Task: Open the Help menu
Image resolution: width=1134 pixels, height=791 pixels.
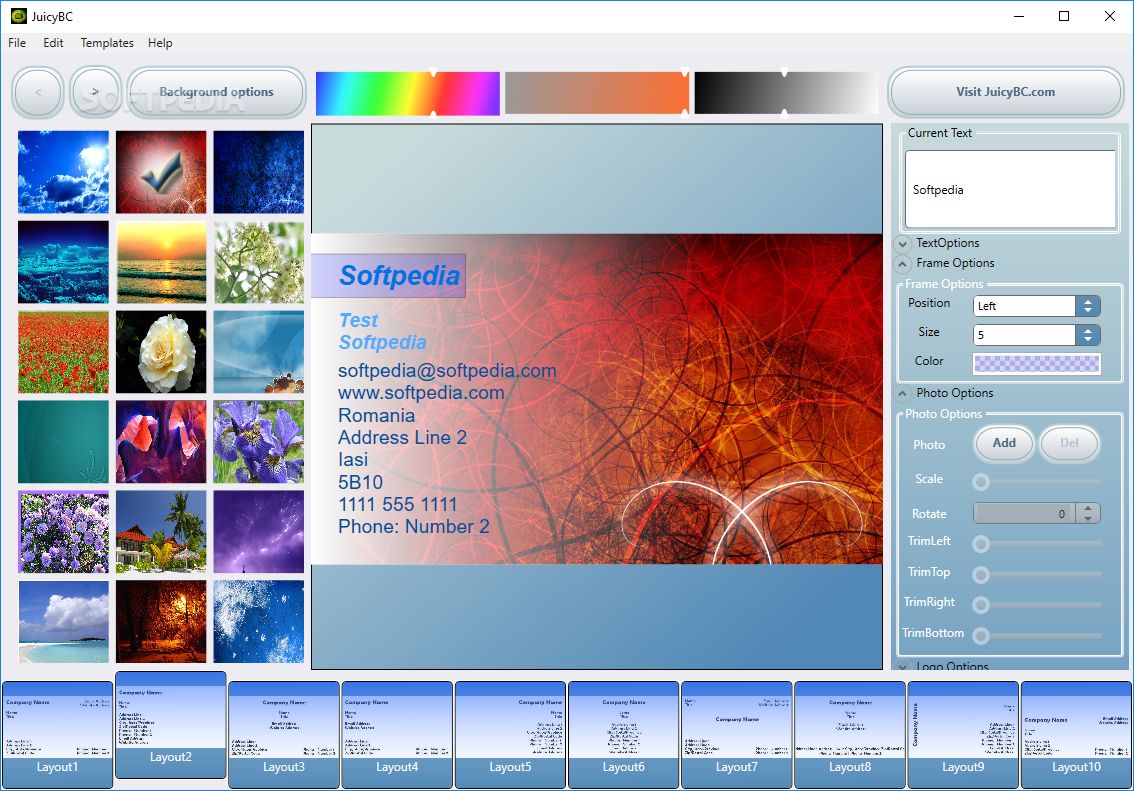Action: coord(160,43)
